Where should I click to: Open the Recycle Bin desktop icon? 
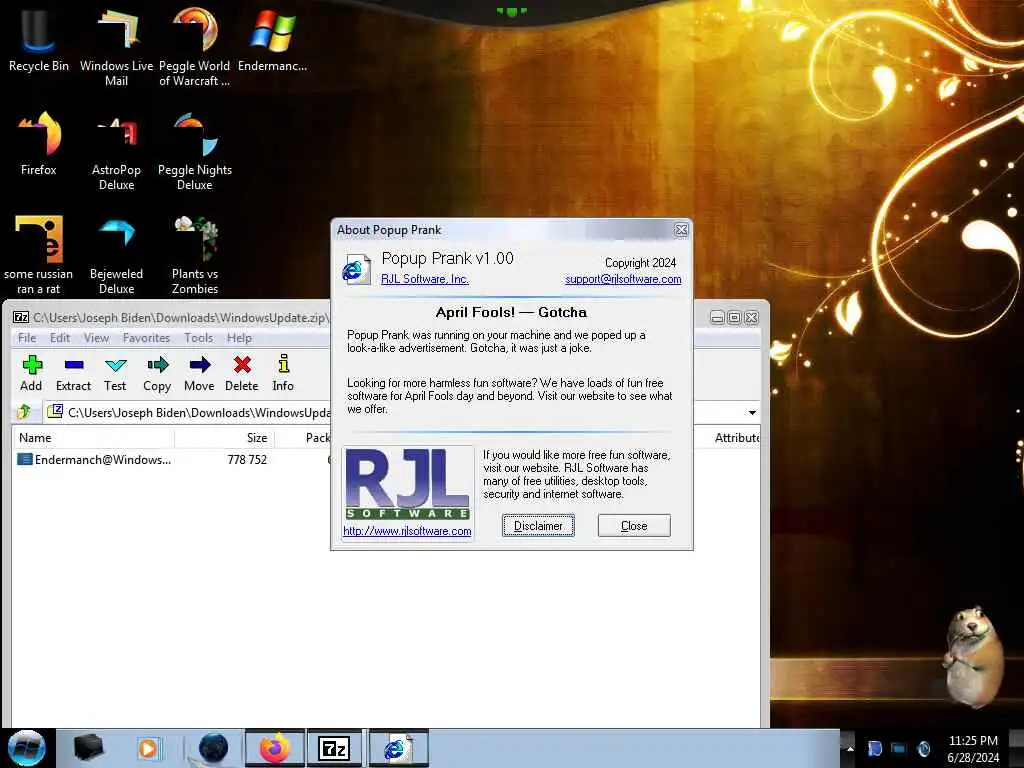point(39,39)
